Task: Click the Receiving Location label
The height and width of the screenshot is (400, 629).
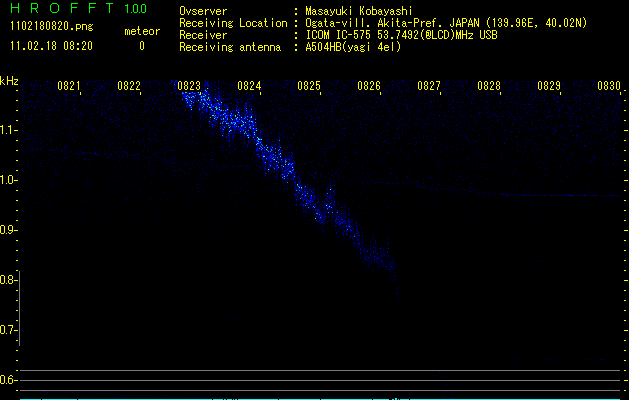Action: pos(233,23)
